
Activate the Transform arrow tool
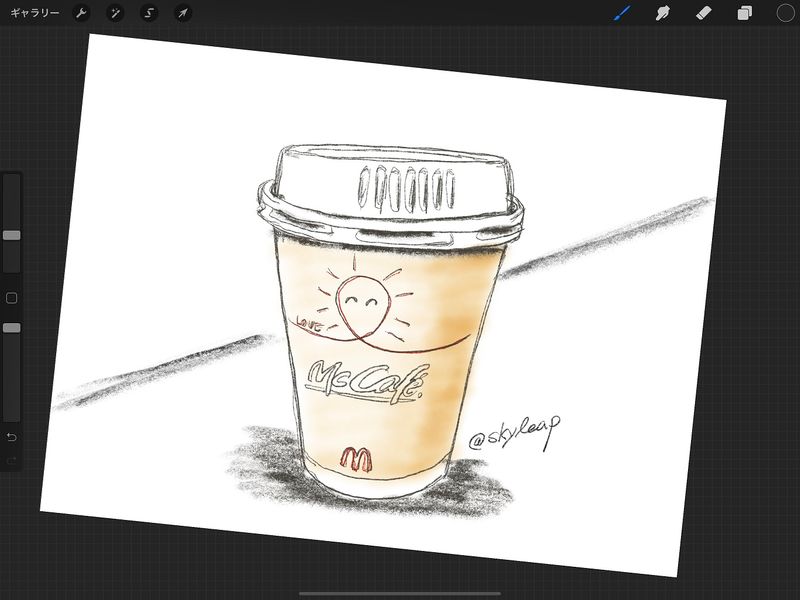click(x=182, y=13)
